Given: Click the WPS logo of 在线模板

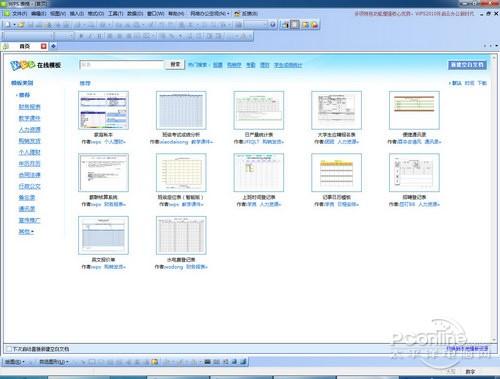Looking at the screenshot, I should pos(23,65).
